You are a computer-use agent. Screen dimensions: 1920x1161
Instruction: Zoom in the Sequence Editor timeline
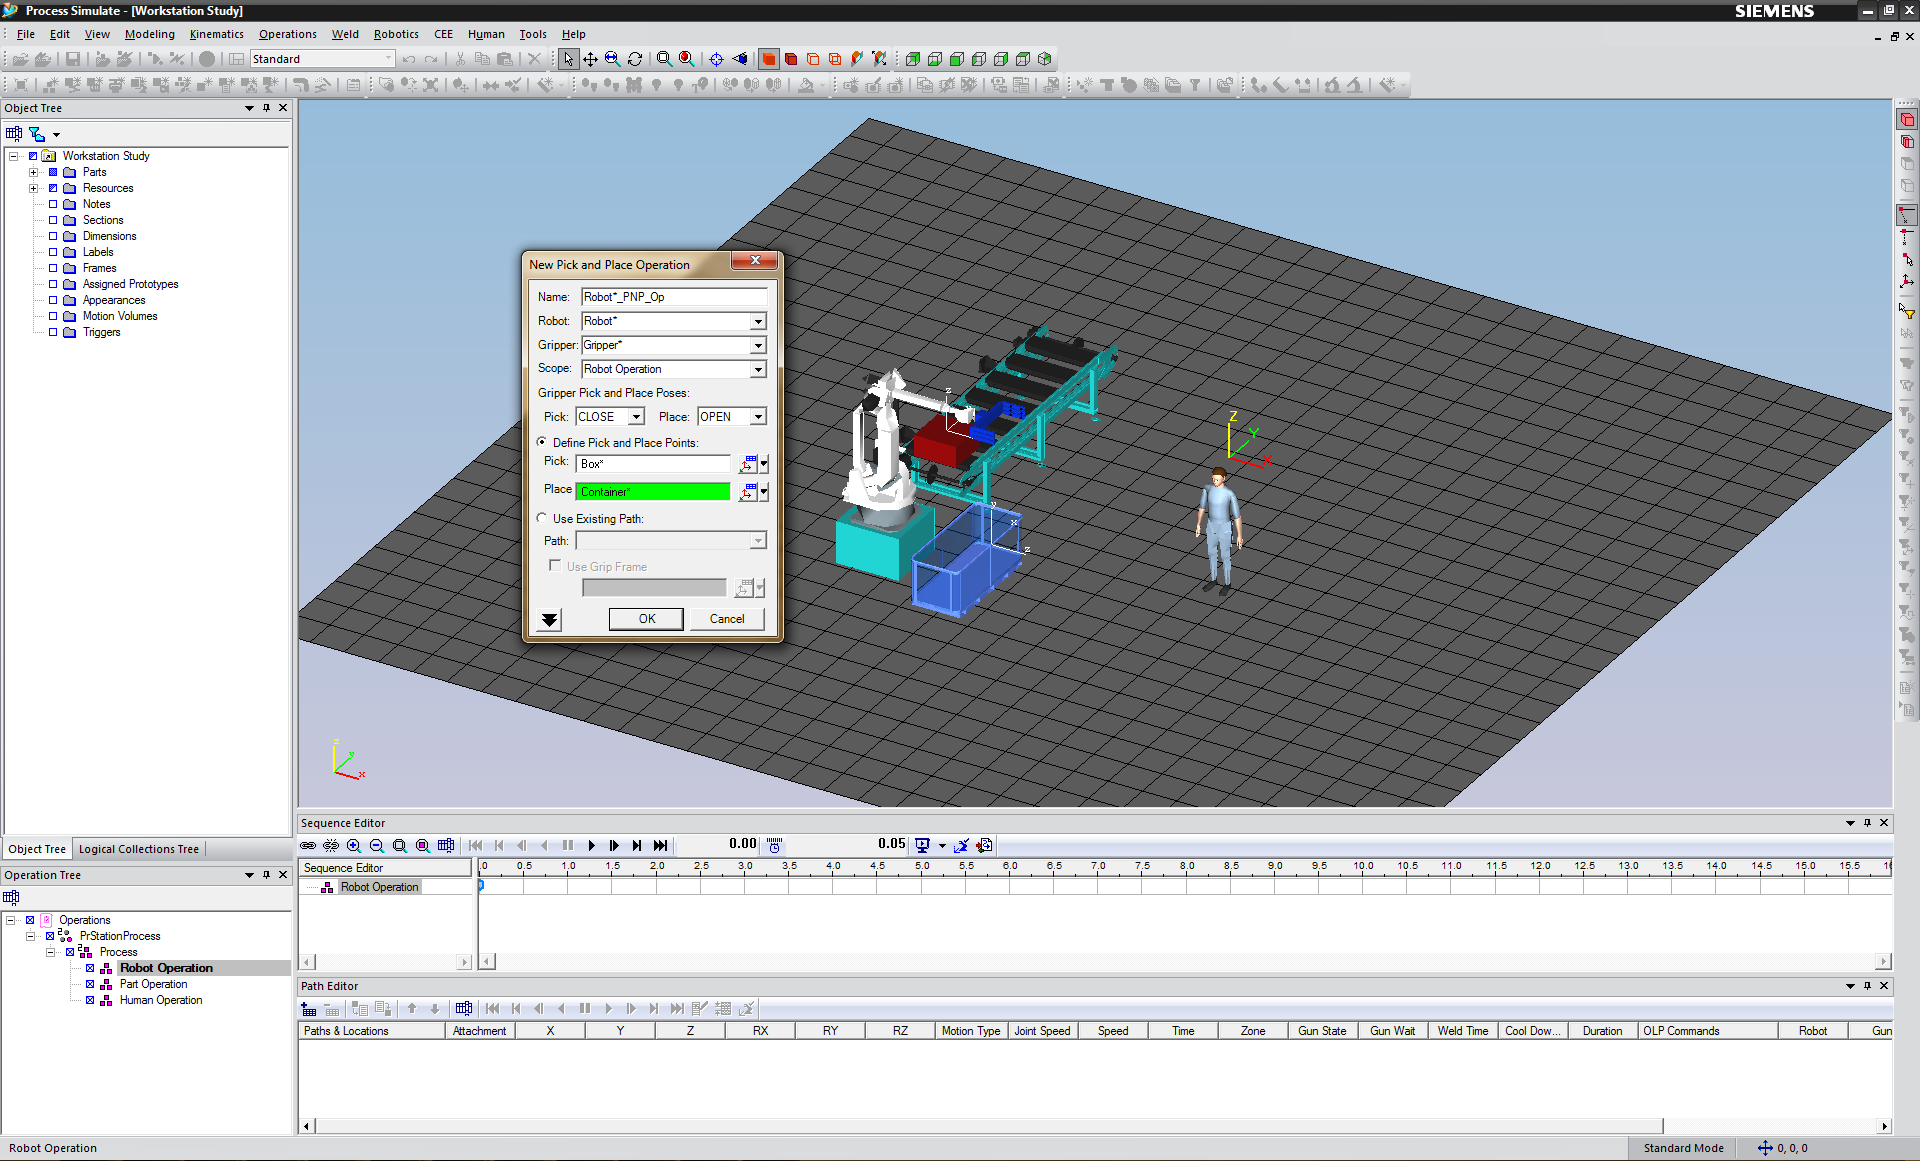354,845
